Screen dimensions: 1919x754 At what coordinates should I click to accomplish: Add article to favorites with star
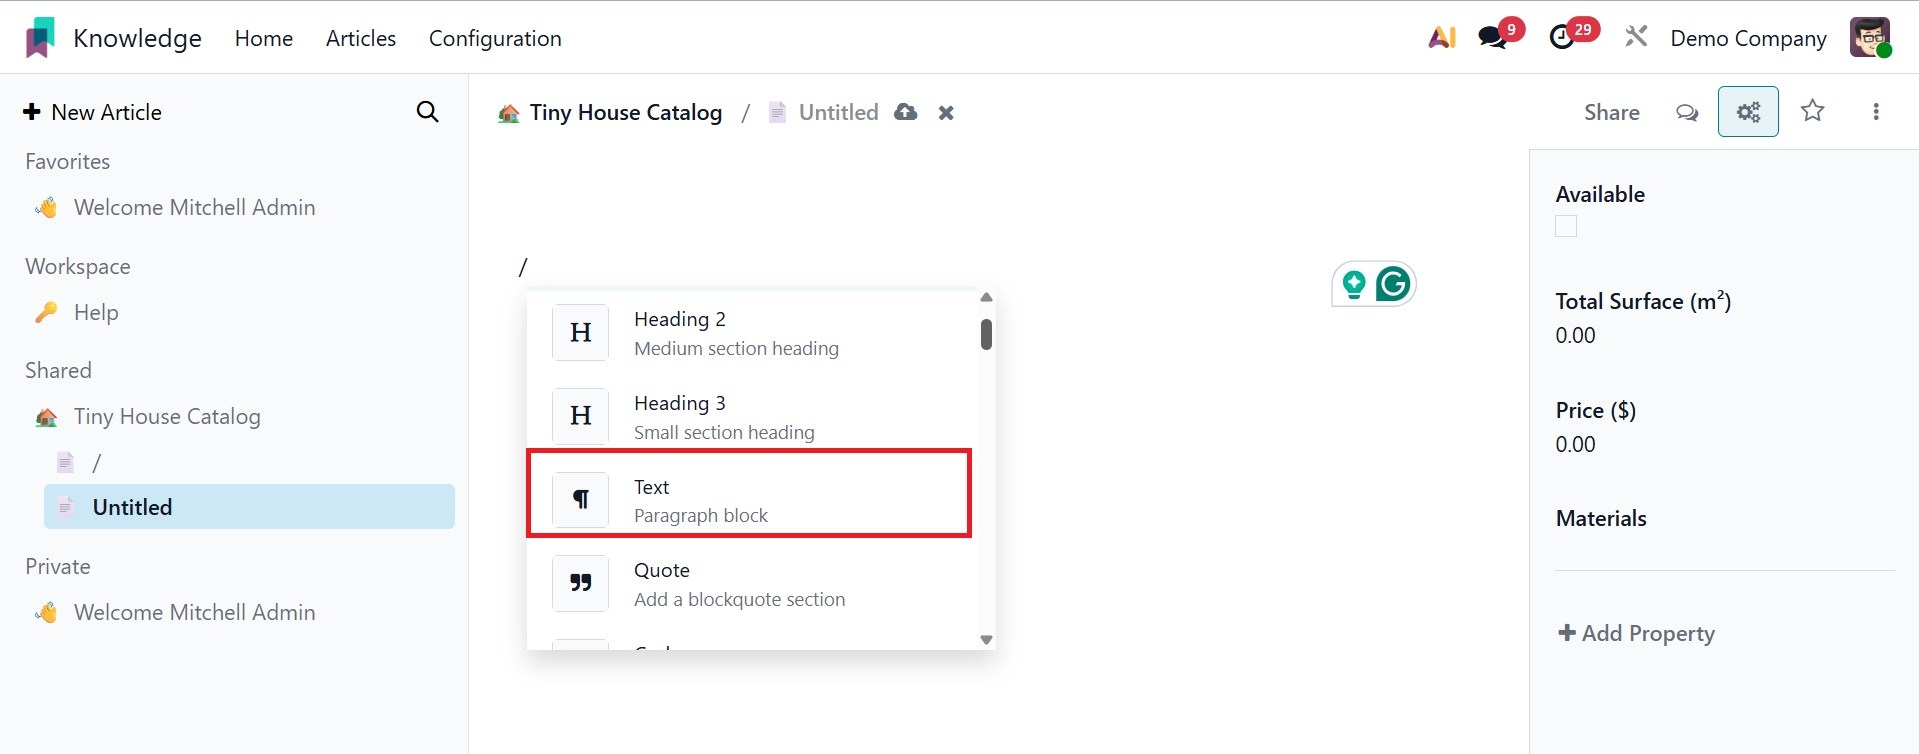coord(1812,111)
